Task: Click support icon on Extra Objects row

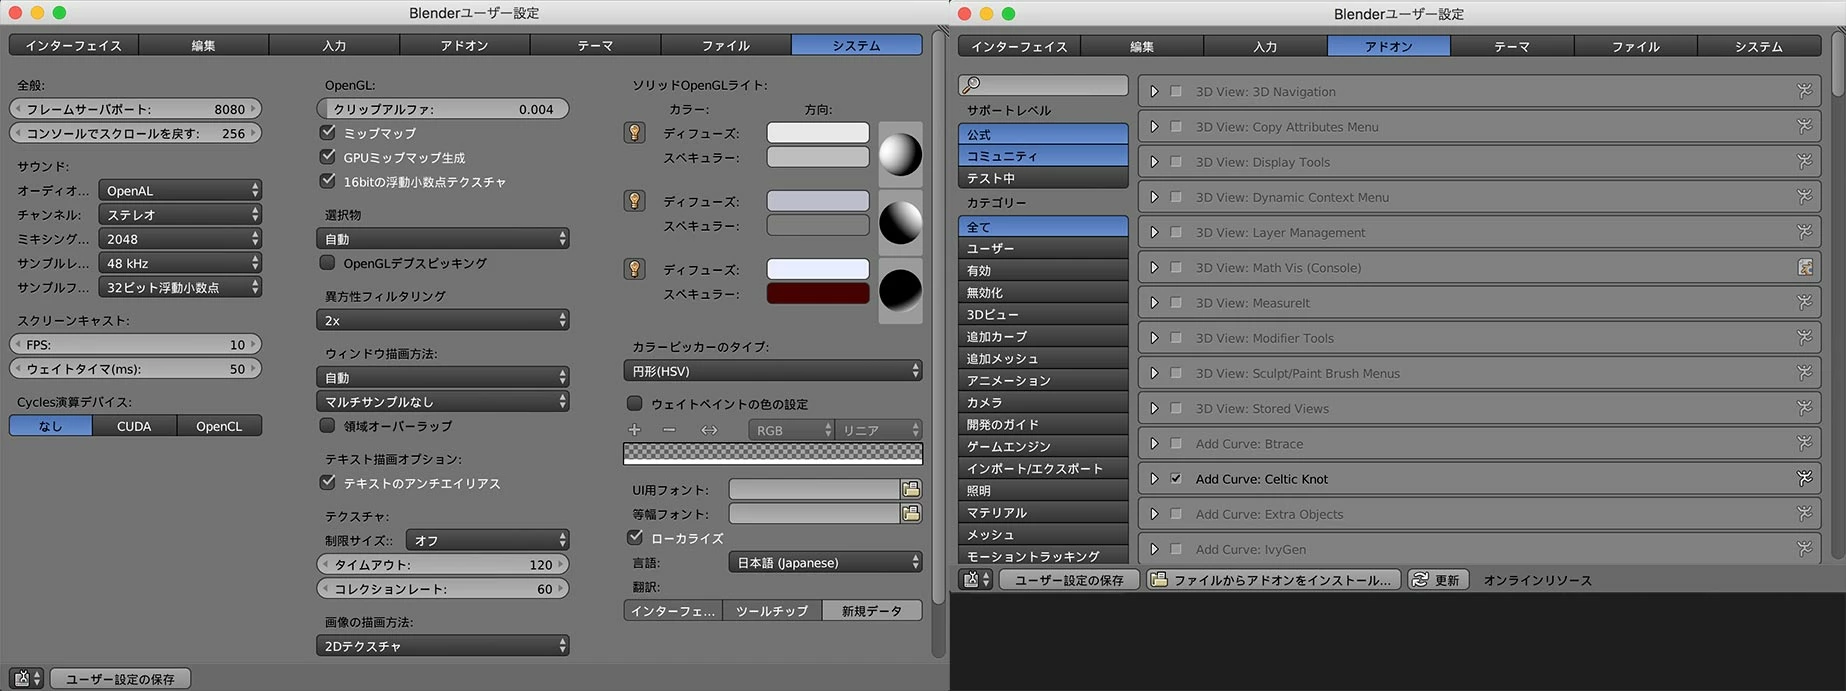Action: pyautogui.click(x=1804, y=514)
